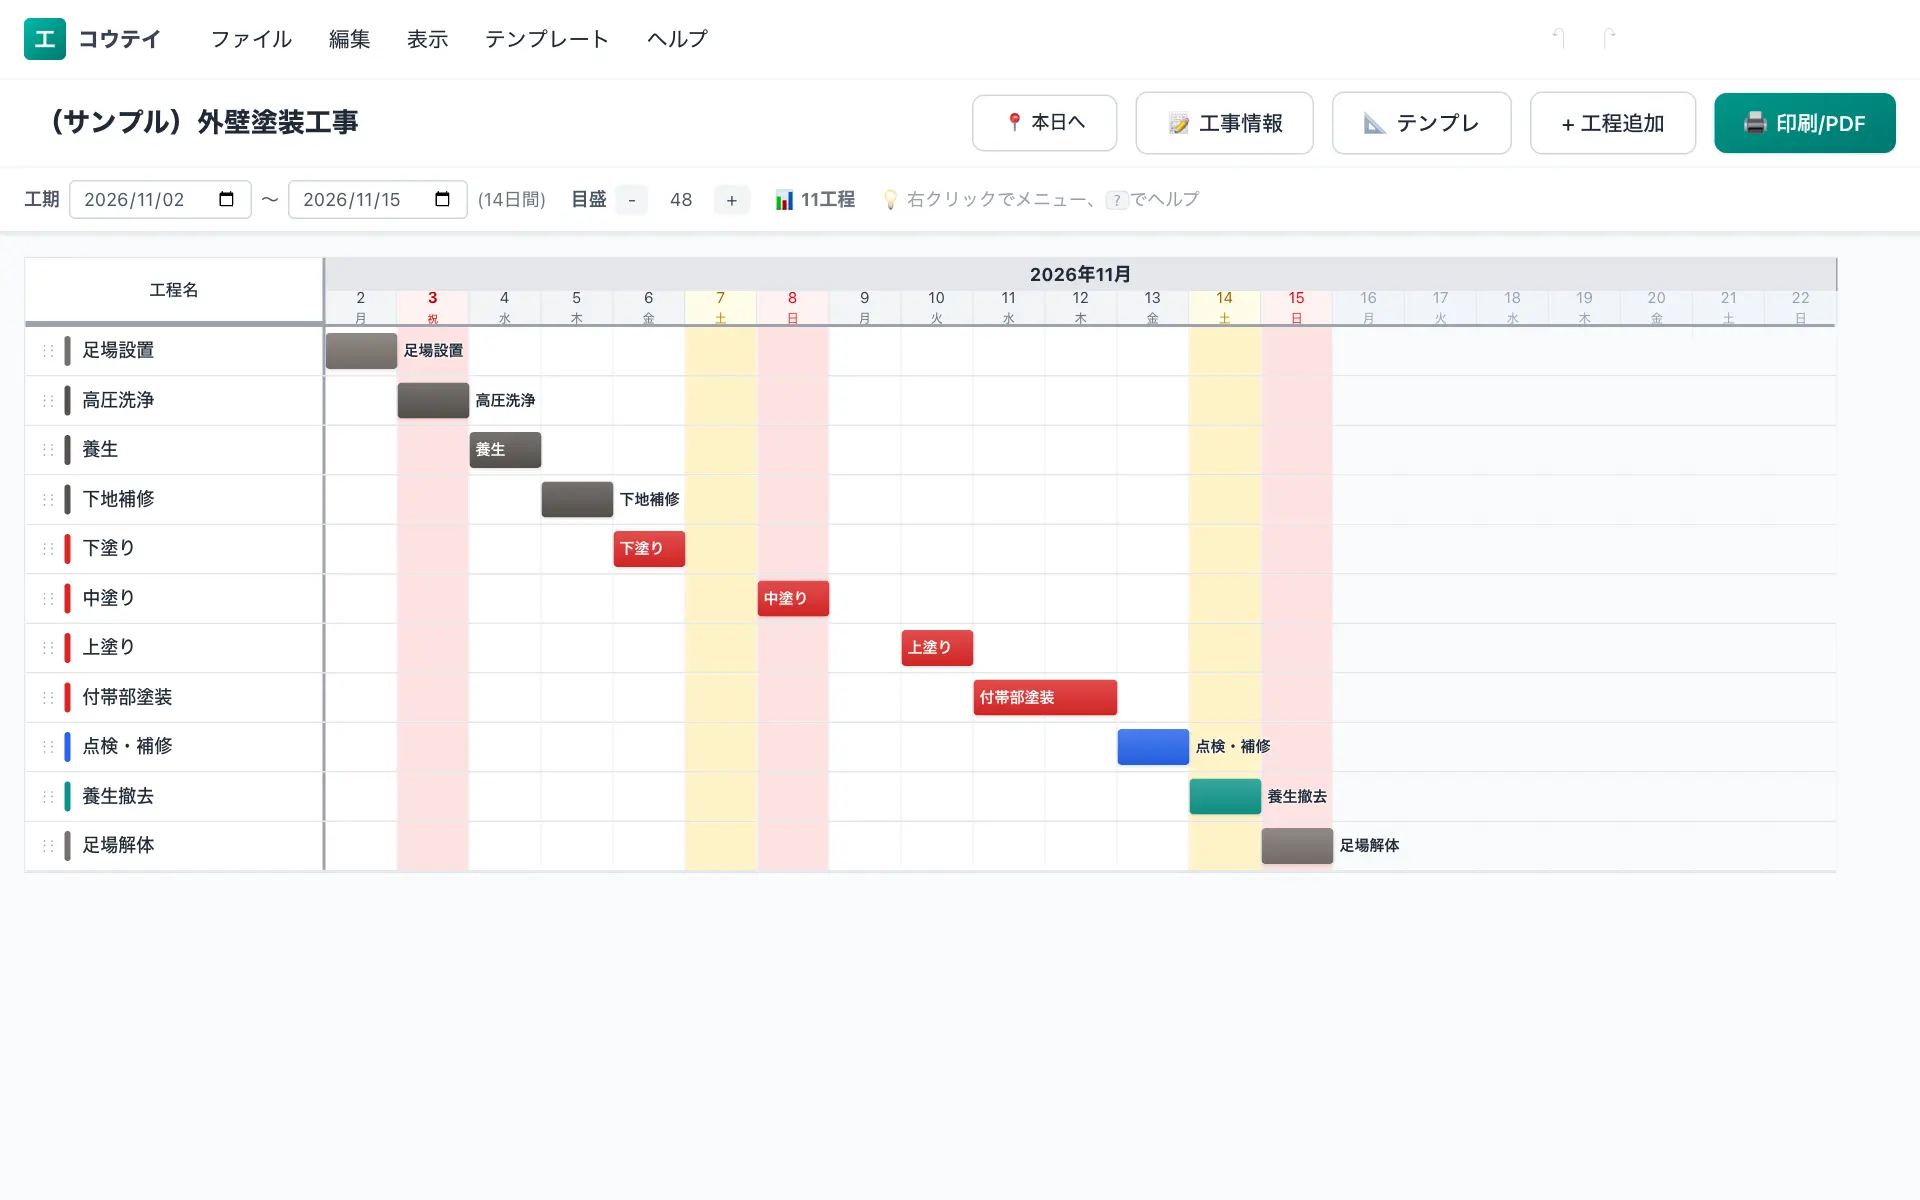Click drag handle of 上塗り row
The image size is (1920, 1200).
(48, 648)
